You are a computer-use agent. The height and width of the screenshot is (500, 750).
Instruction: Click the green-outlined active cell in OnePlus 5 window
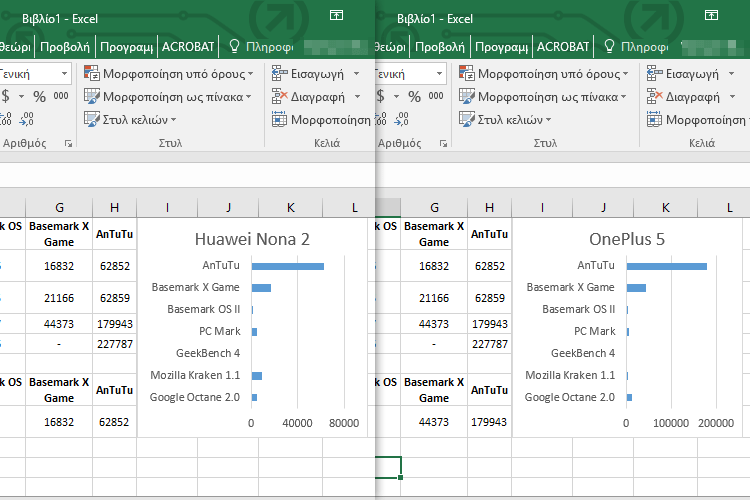[388, 467]
